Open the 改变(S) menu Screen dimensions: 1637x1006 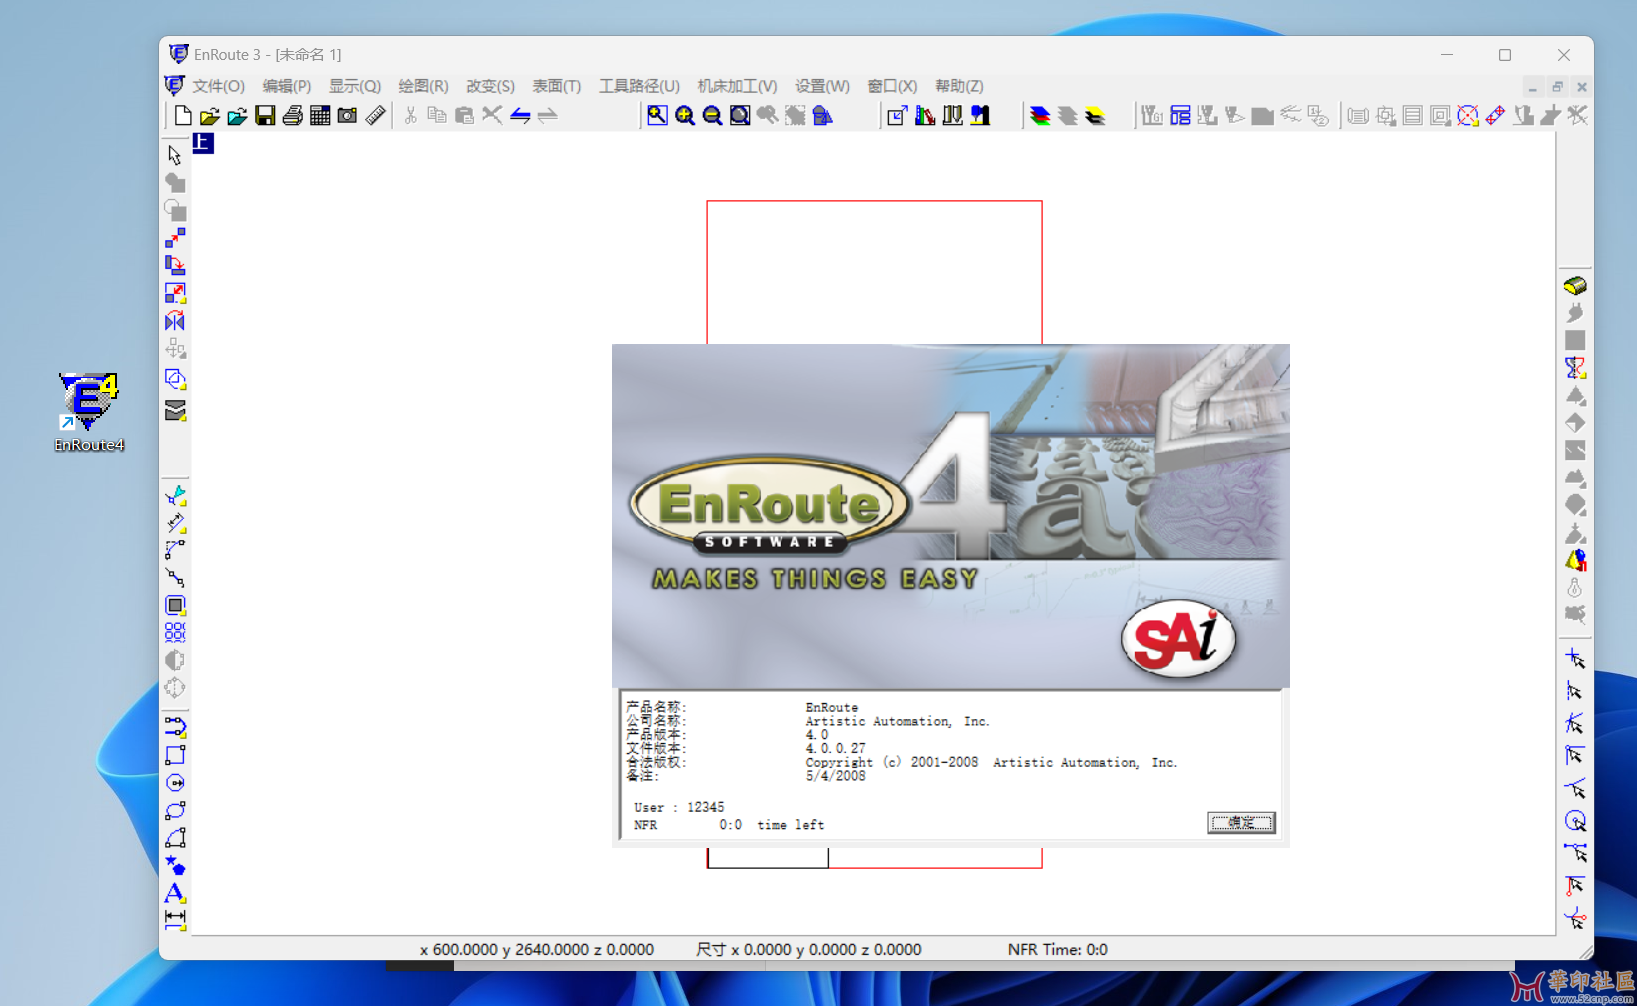click(490, 86)
